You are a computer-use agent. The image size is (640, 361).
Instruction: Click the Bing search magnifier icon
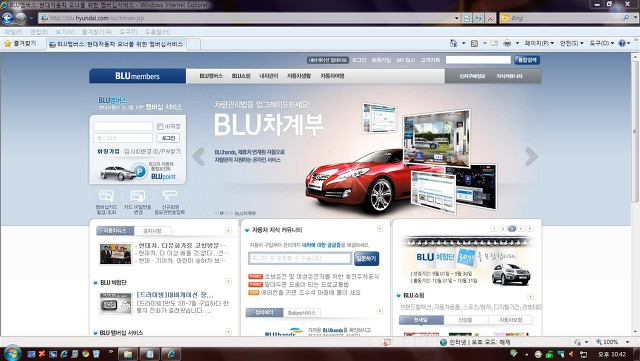(626, 18)
